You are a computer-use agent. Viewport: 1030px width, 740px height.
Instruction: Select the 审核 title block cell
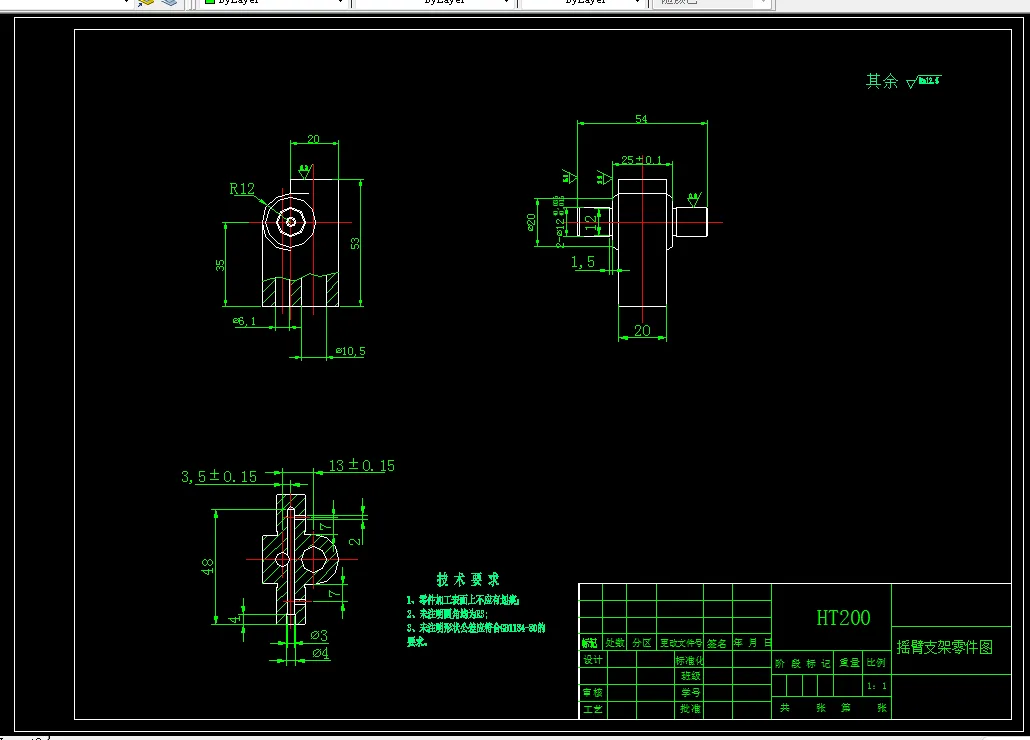[593, 693]
